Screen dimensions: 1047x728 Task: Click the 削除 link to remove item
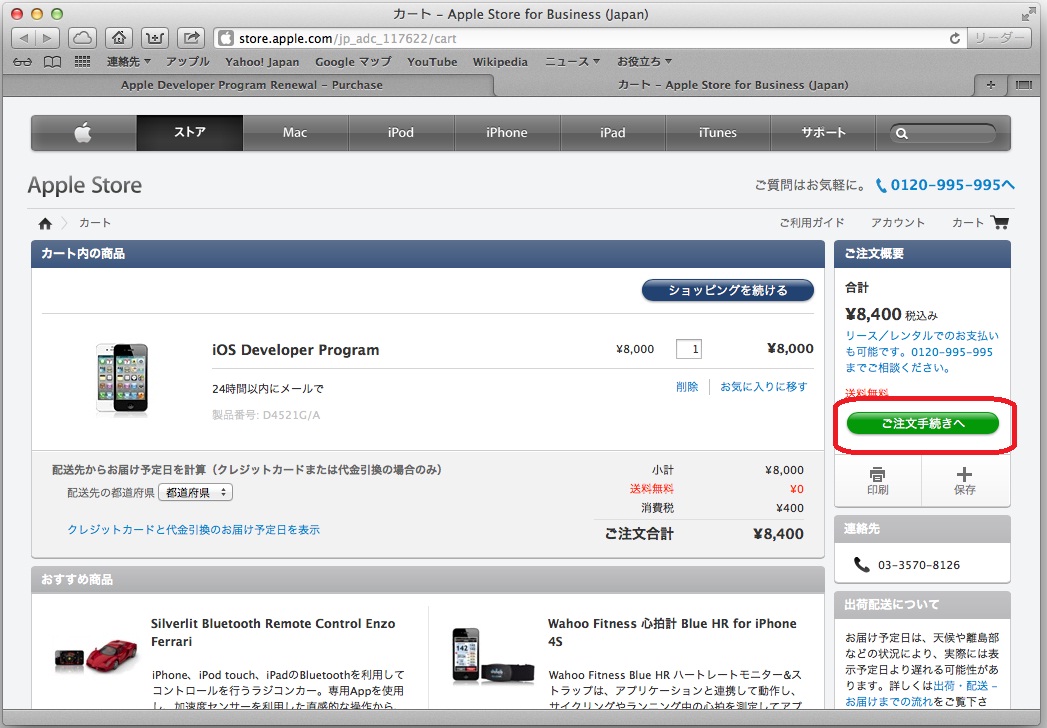(x=687, y=387)
